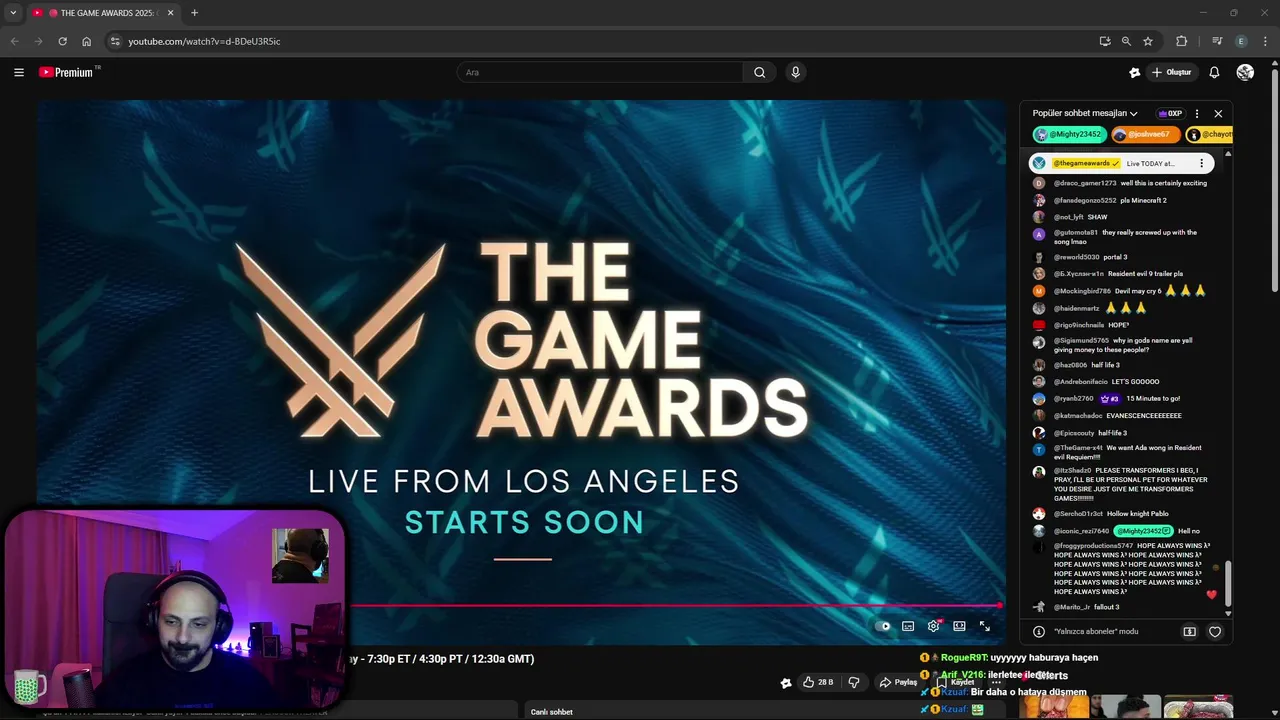Open pinned @thegameawards message options menu
Viewport: 1280px width, 720px height.
tap(1201, 163)
